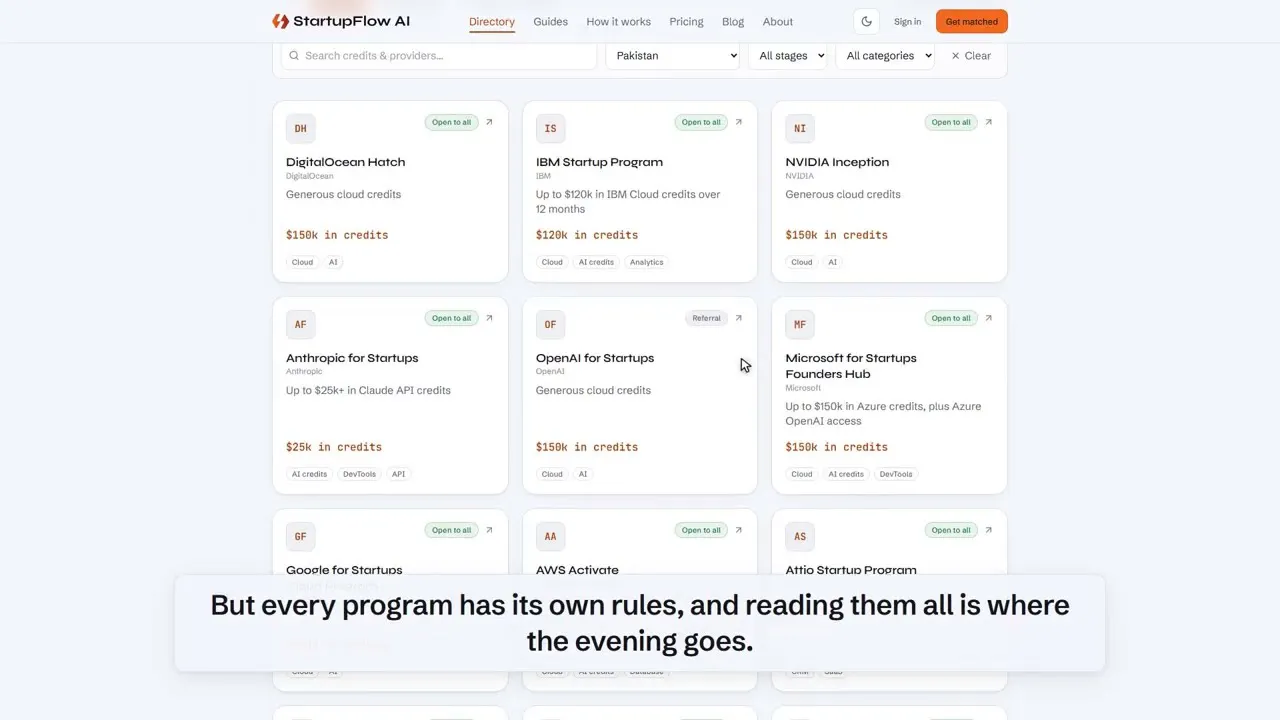The width and height of the screenshot is (1280, 720).
Task: Open the external link arrow on Microsoft for Startups card
Action: point(989,318)
